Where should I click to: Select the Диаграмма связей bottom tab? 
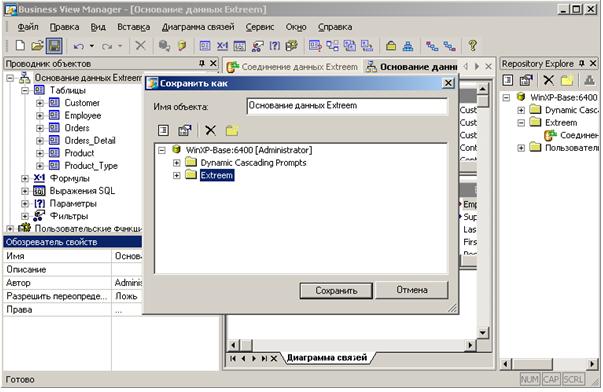[x=327, y=357]
